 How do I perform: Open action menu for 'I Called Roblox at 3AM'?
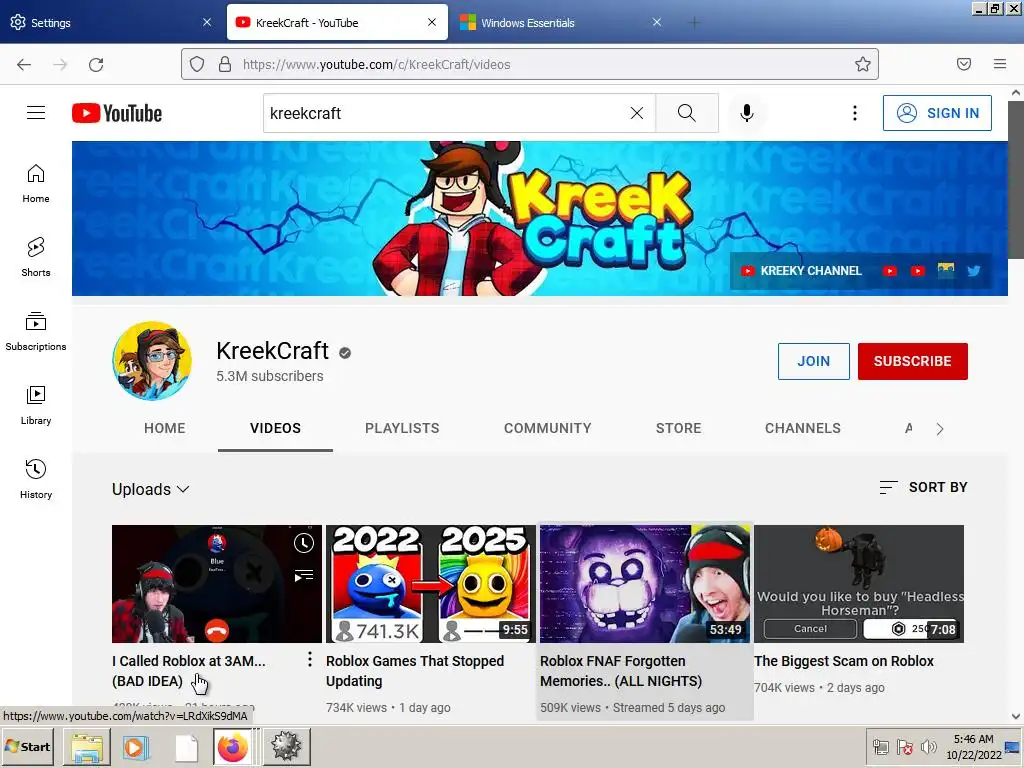310,660
